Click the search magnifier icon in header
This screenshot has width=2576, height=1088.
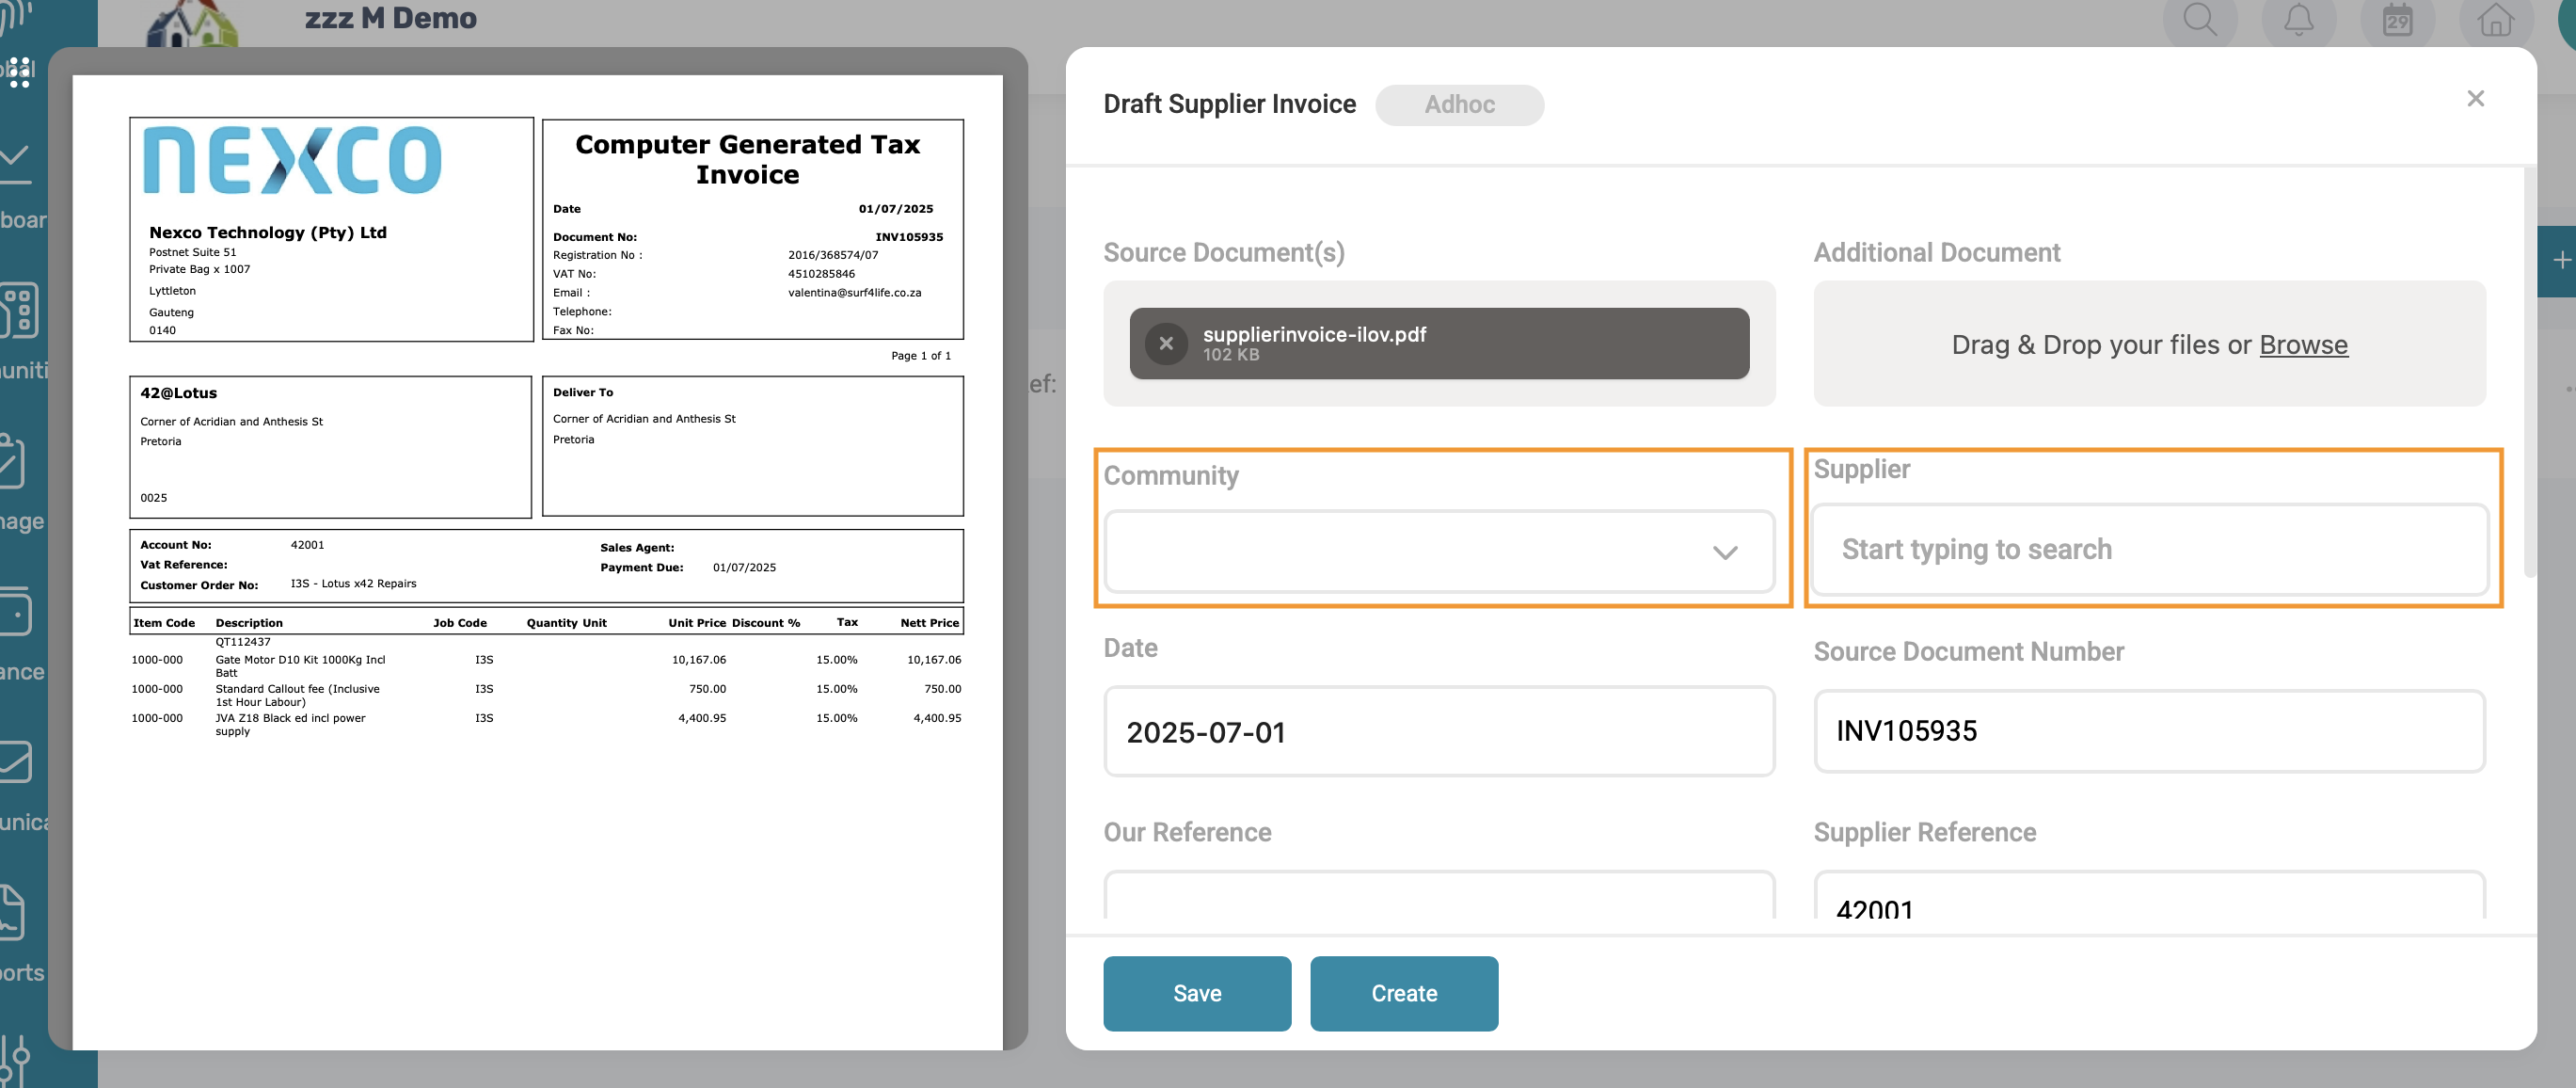pyautogui.click(x=2199, y=19)
